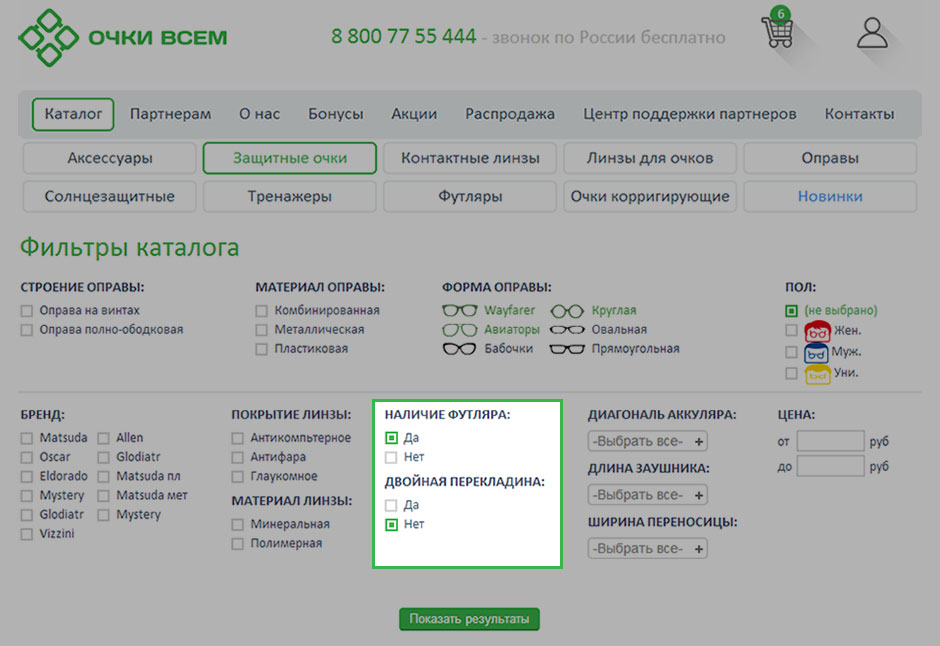Click the user account profile icon
This screenshot has height=646, width=940.
click(x=872, y=33)
